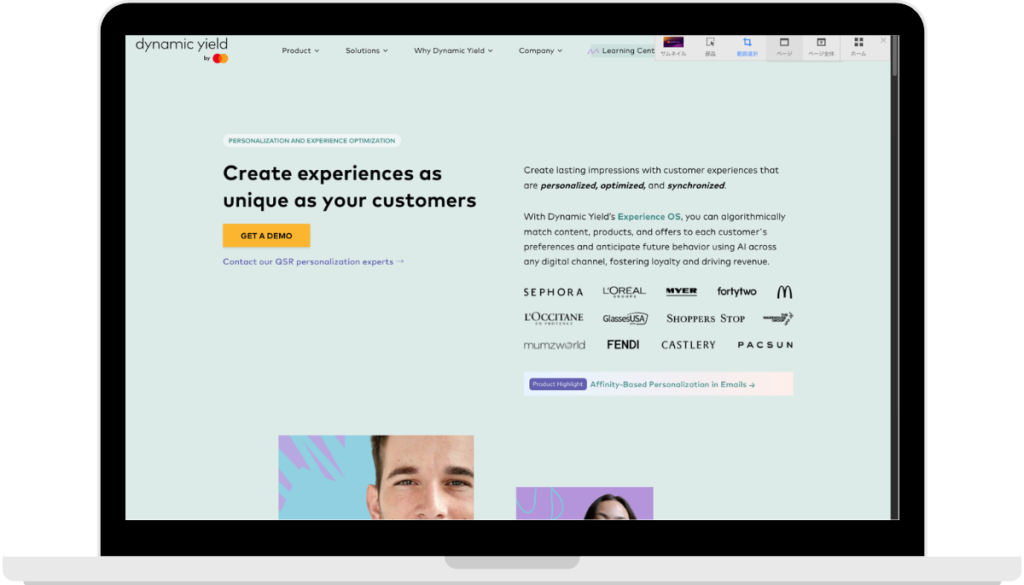Image resolution: width=1024 pixels, height=585 pixels.
Task: Expand the Solutions dropdown menu
Action: [366, 50]
